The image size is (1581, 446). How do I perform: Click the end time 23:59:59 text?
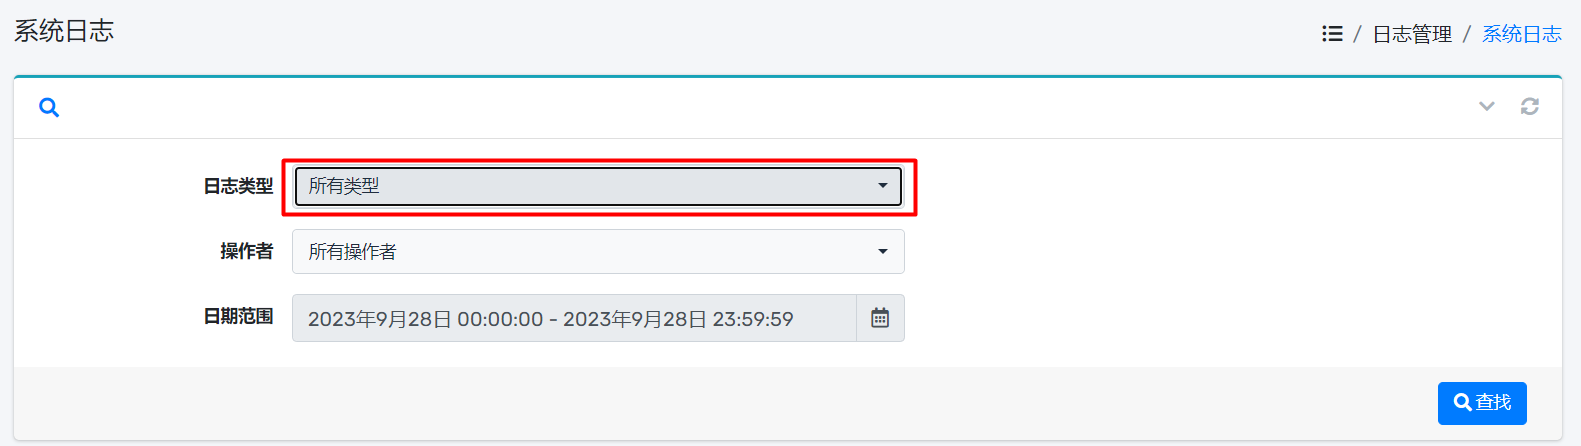[753, 319]
